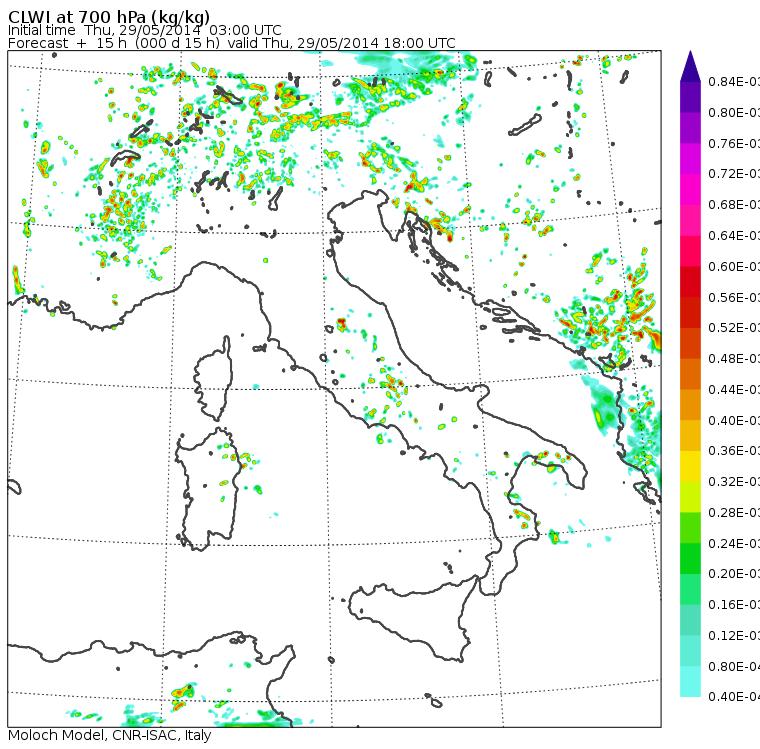Screen dimensions: 760x749
Task: Select swatch between 0.52E-03 and 0.56E-03
Action: 690,313
